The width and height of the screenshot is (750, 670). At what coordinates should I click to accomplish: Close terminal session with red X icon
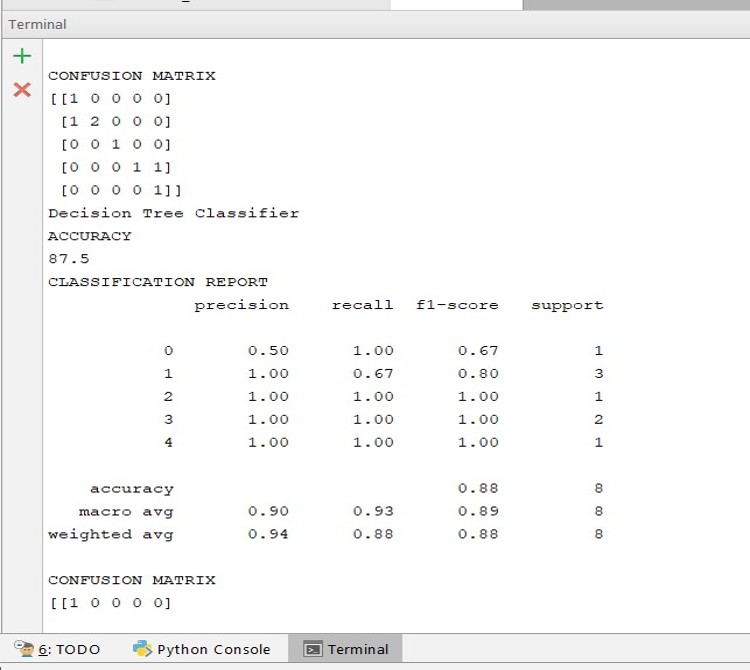[x=22, y=90]
